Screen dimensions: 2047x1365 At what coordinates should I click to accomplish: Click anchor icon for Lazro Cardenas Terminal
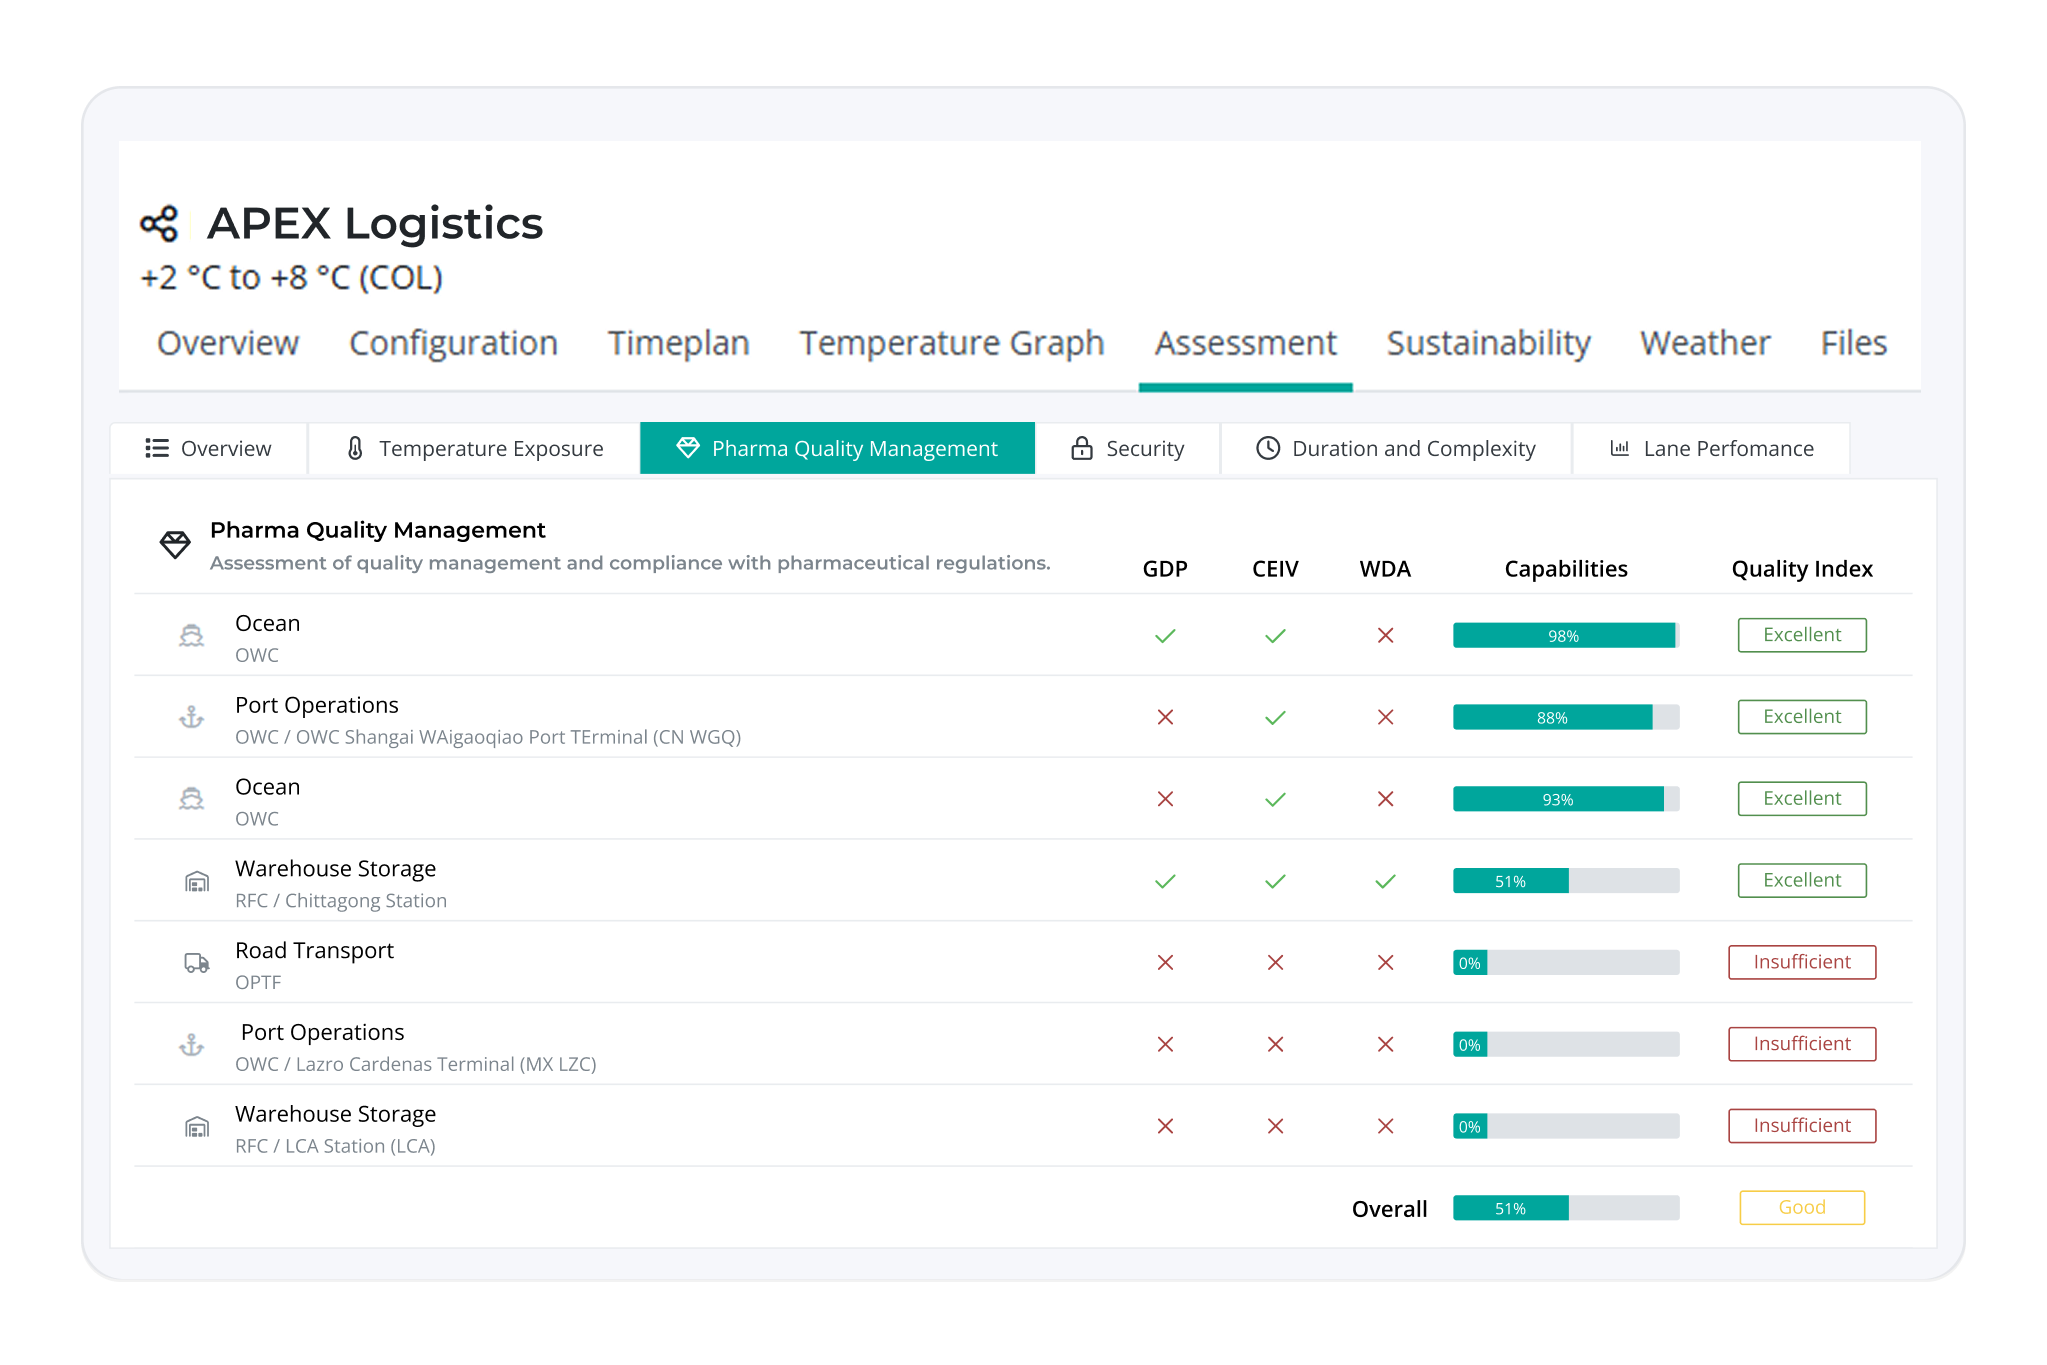coord(191,1045)
